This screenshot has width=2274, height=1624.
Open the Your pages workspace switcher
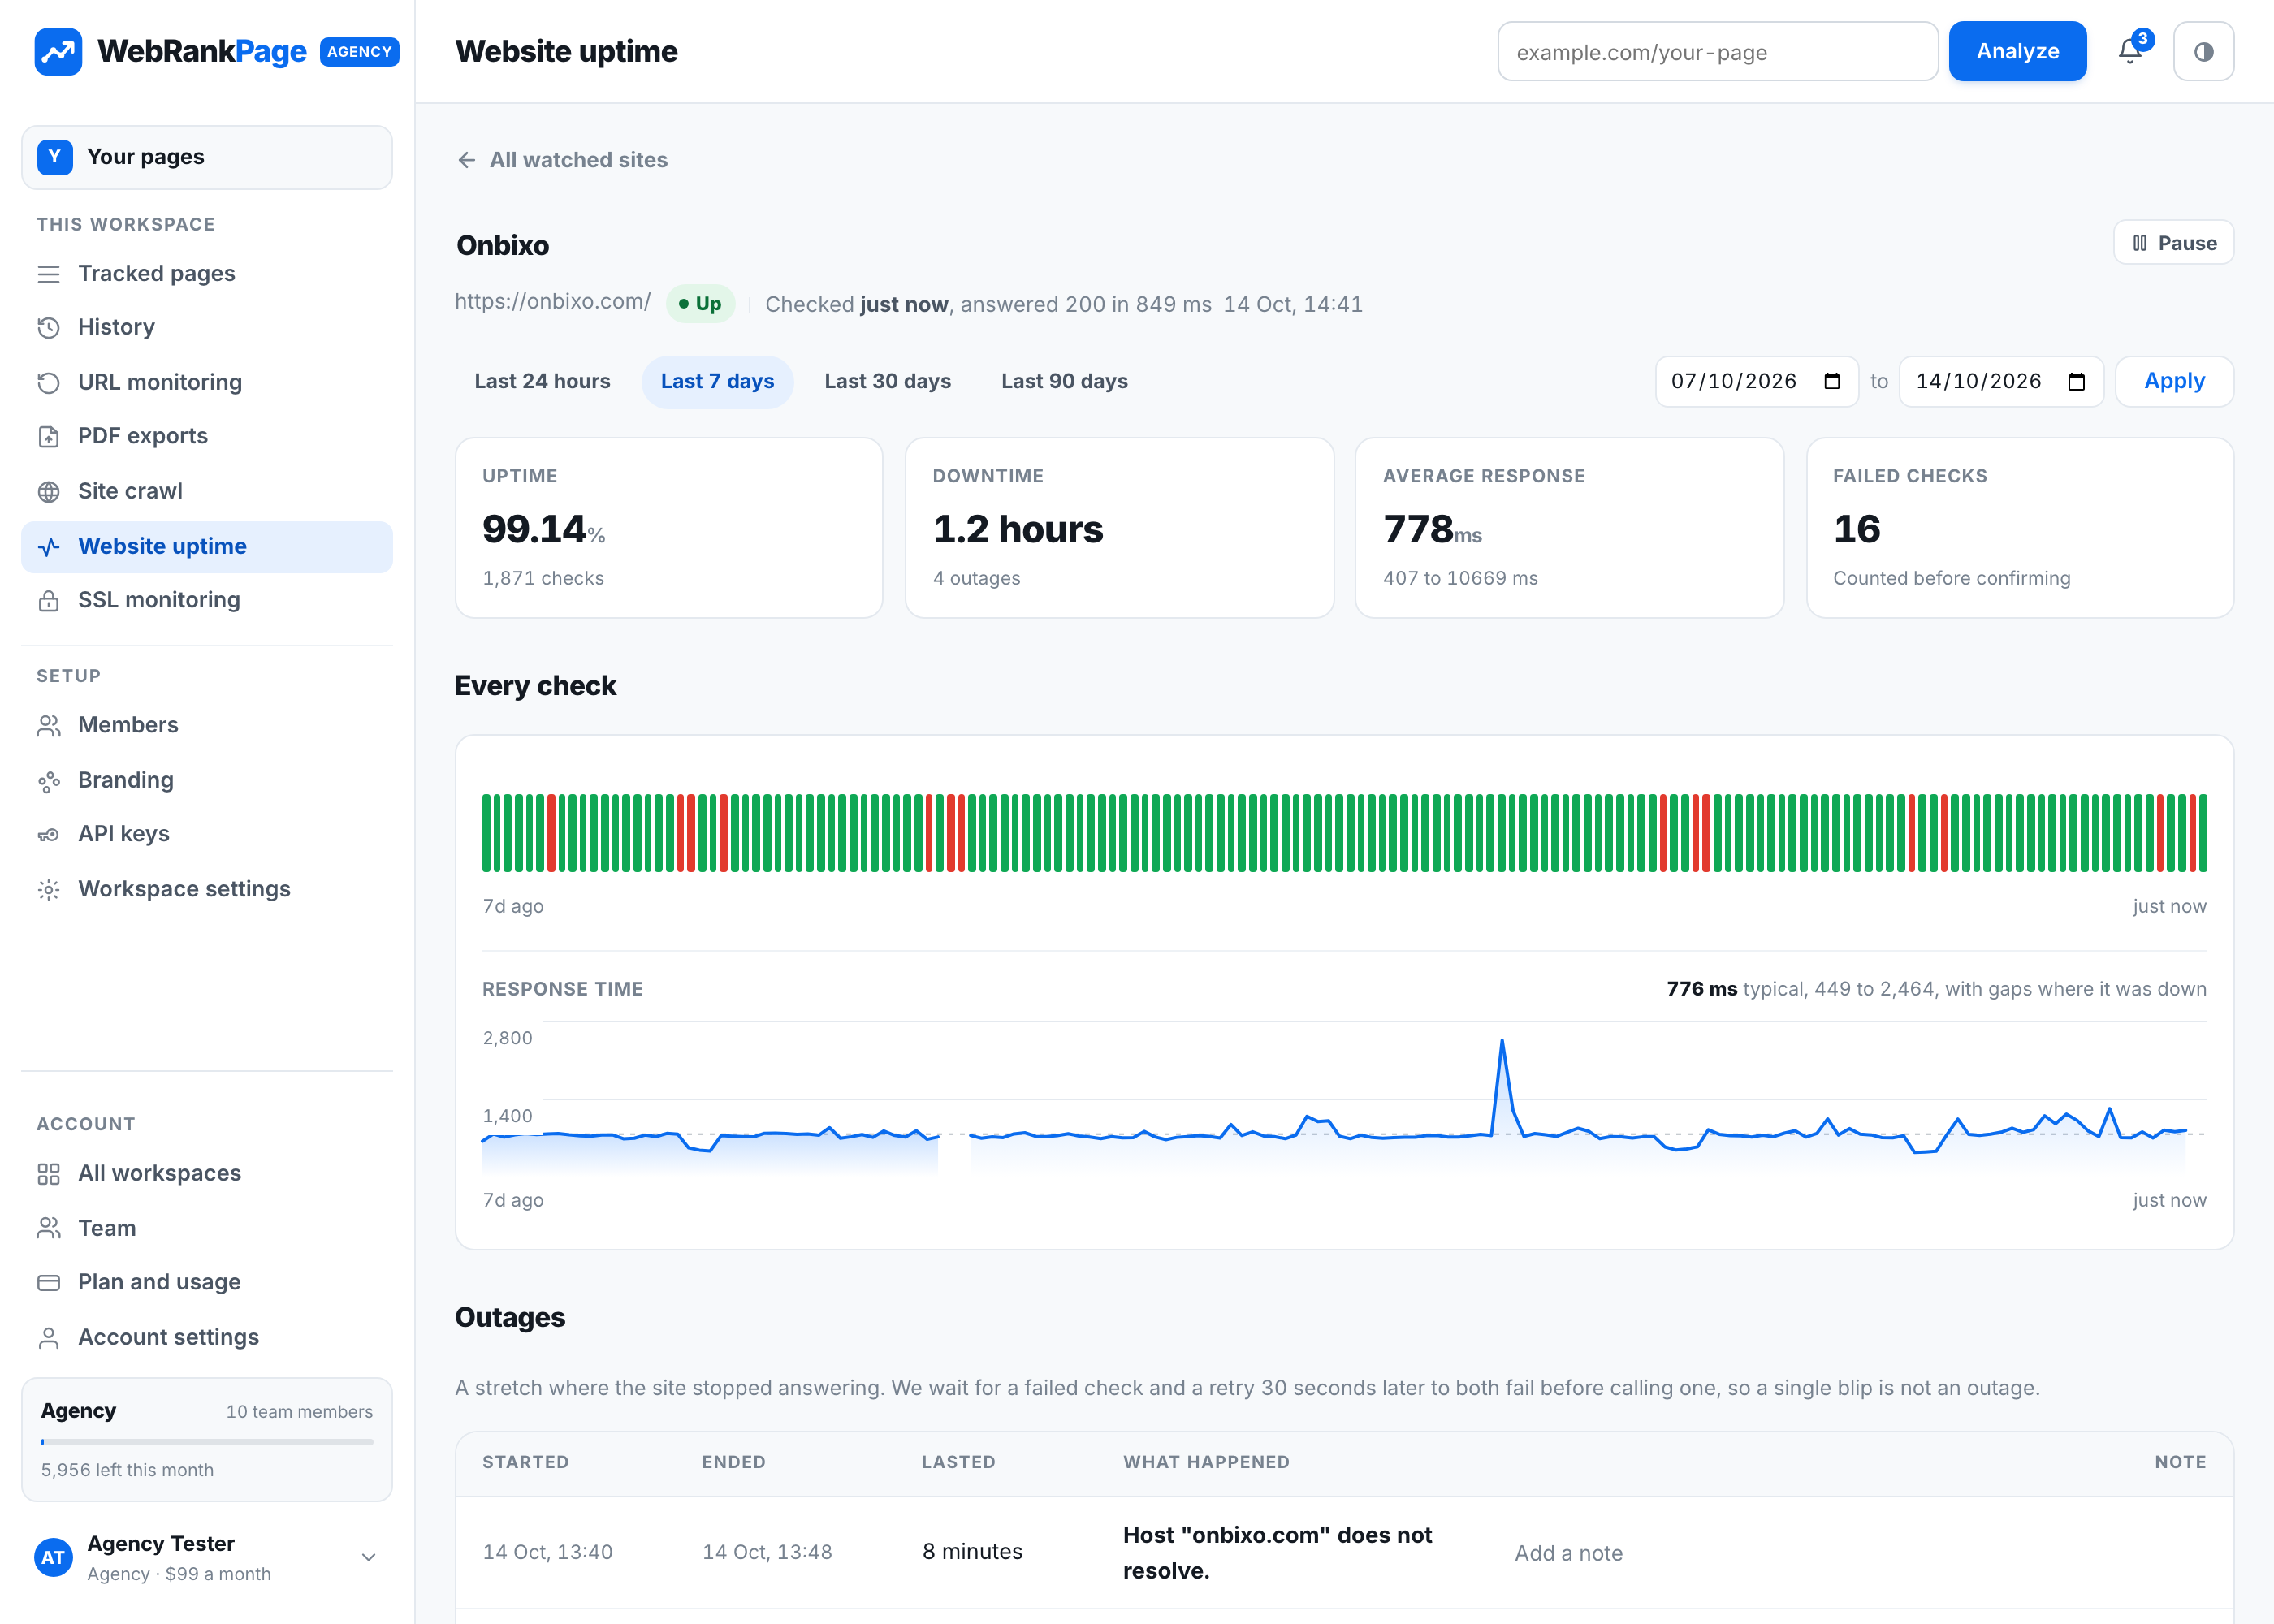[207, 157]
